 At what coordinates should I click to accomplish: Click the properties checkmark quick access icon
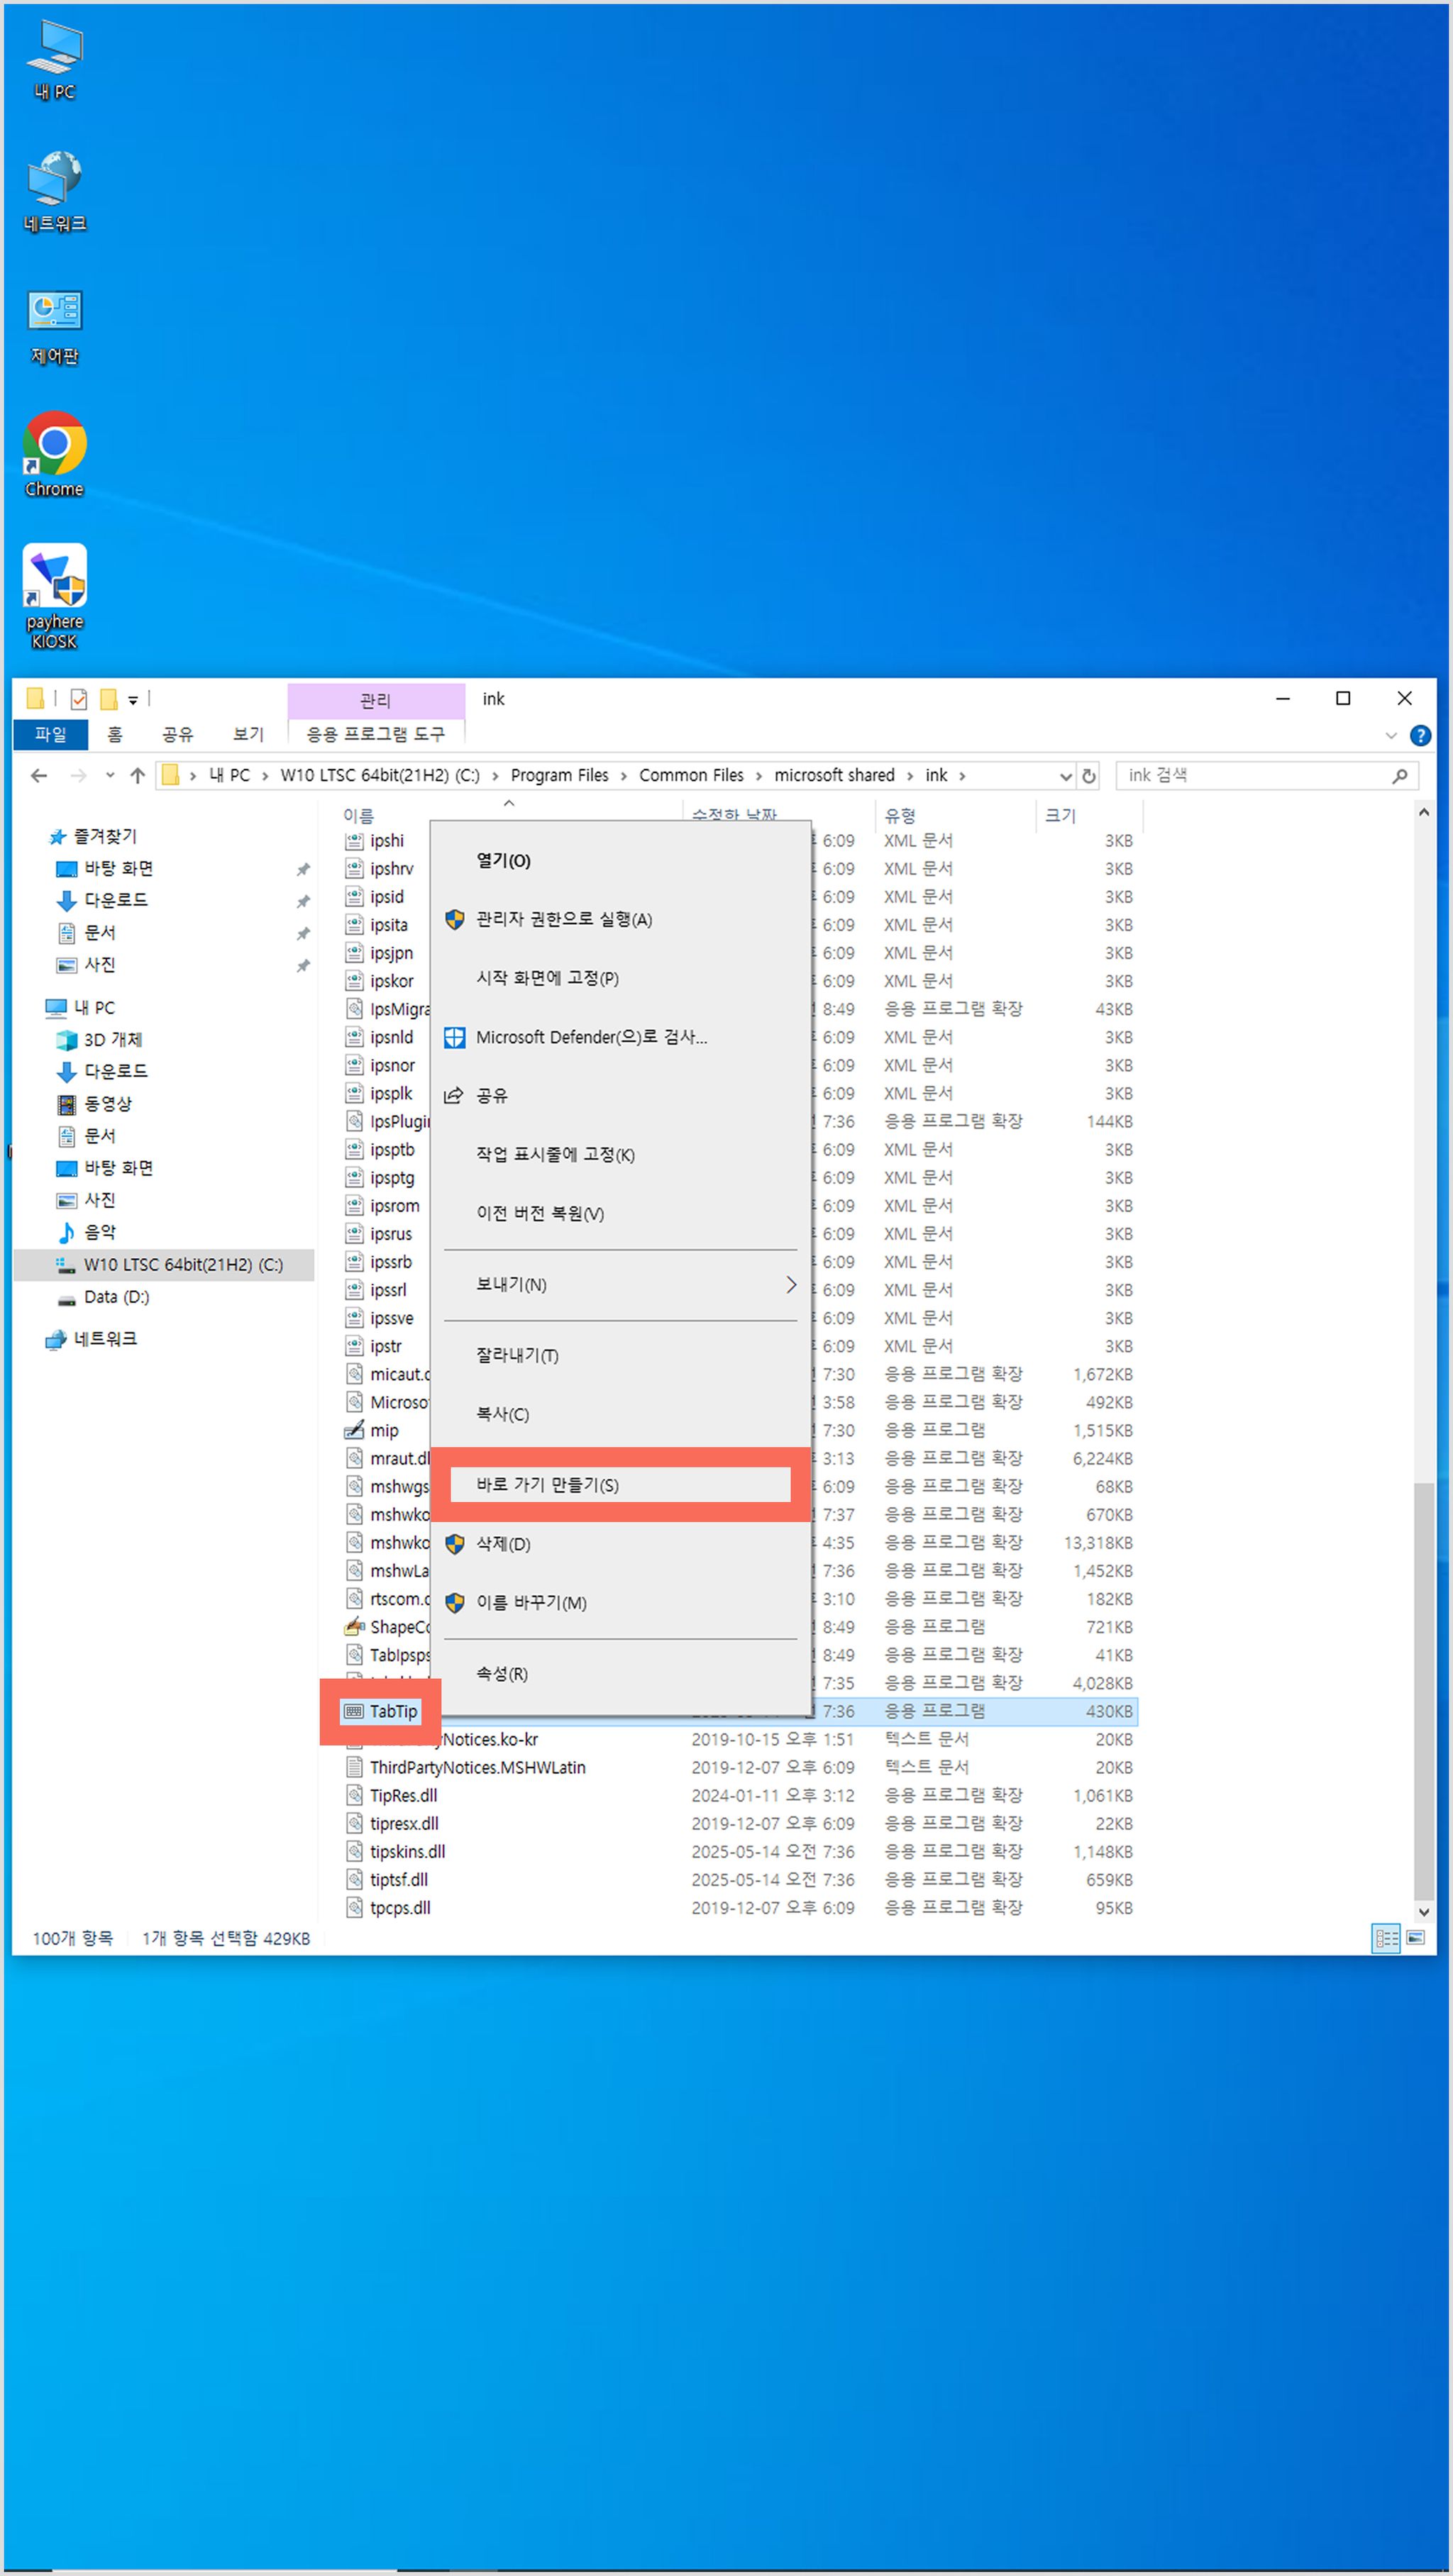coord(79,699)
